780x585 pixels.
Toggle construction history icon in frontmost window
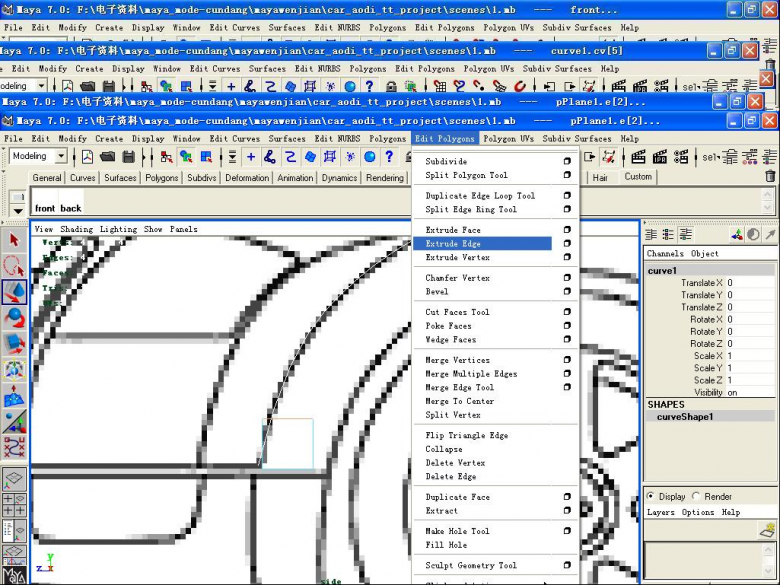[608, 157]
